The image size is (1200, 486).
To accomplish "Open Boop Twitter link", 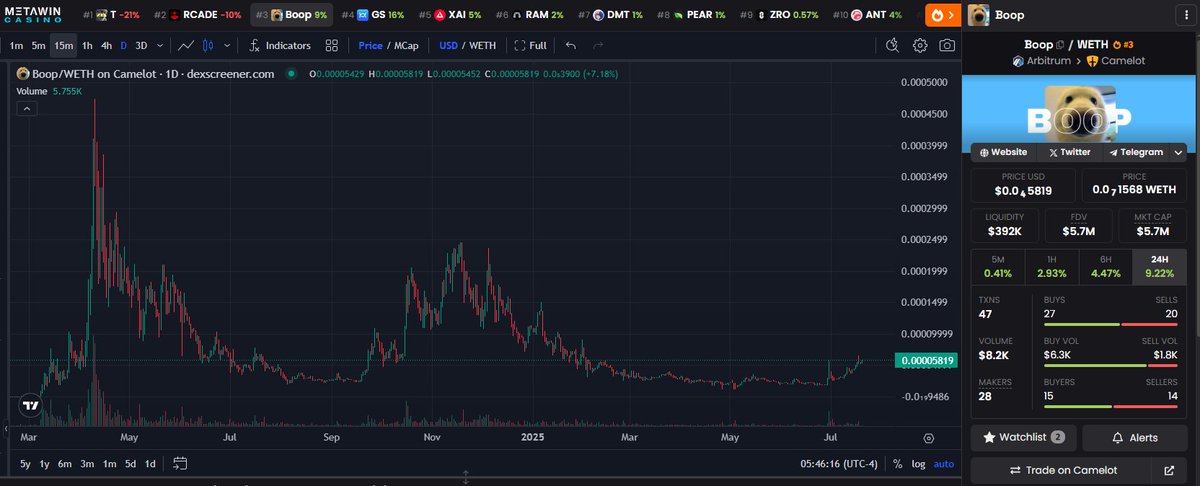I will point(1069,152).
